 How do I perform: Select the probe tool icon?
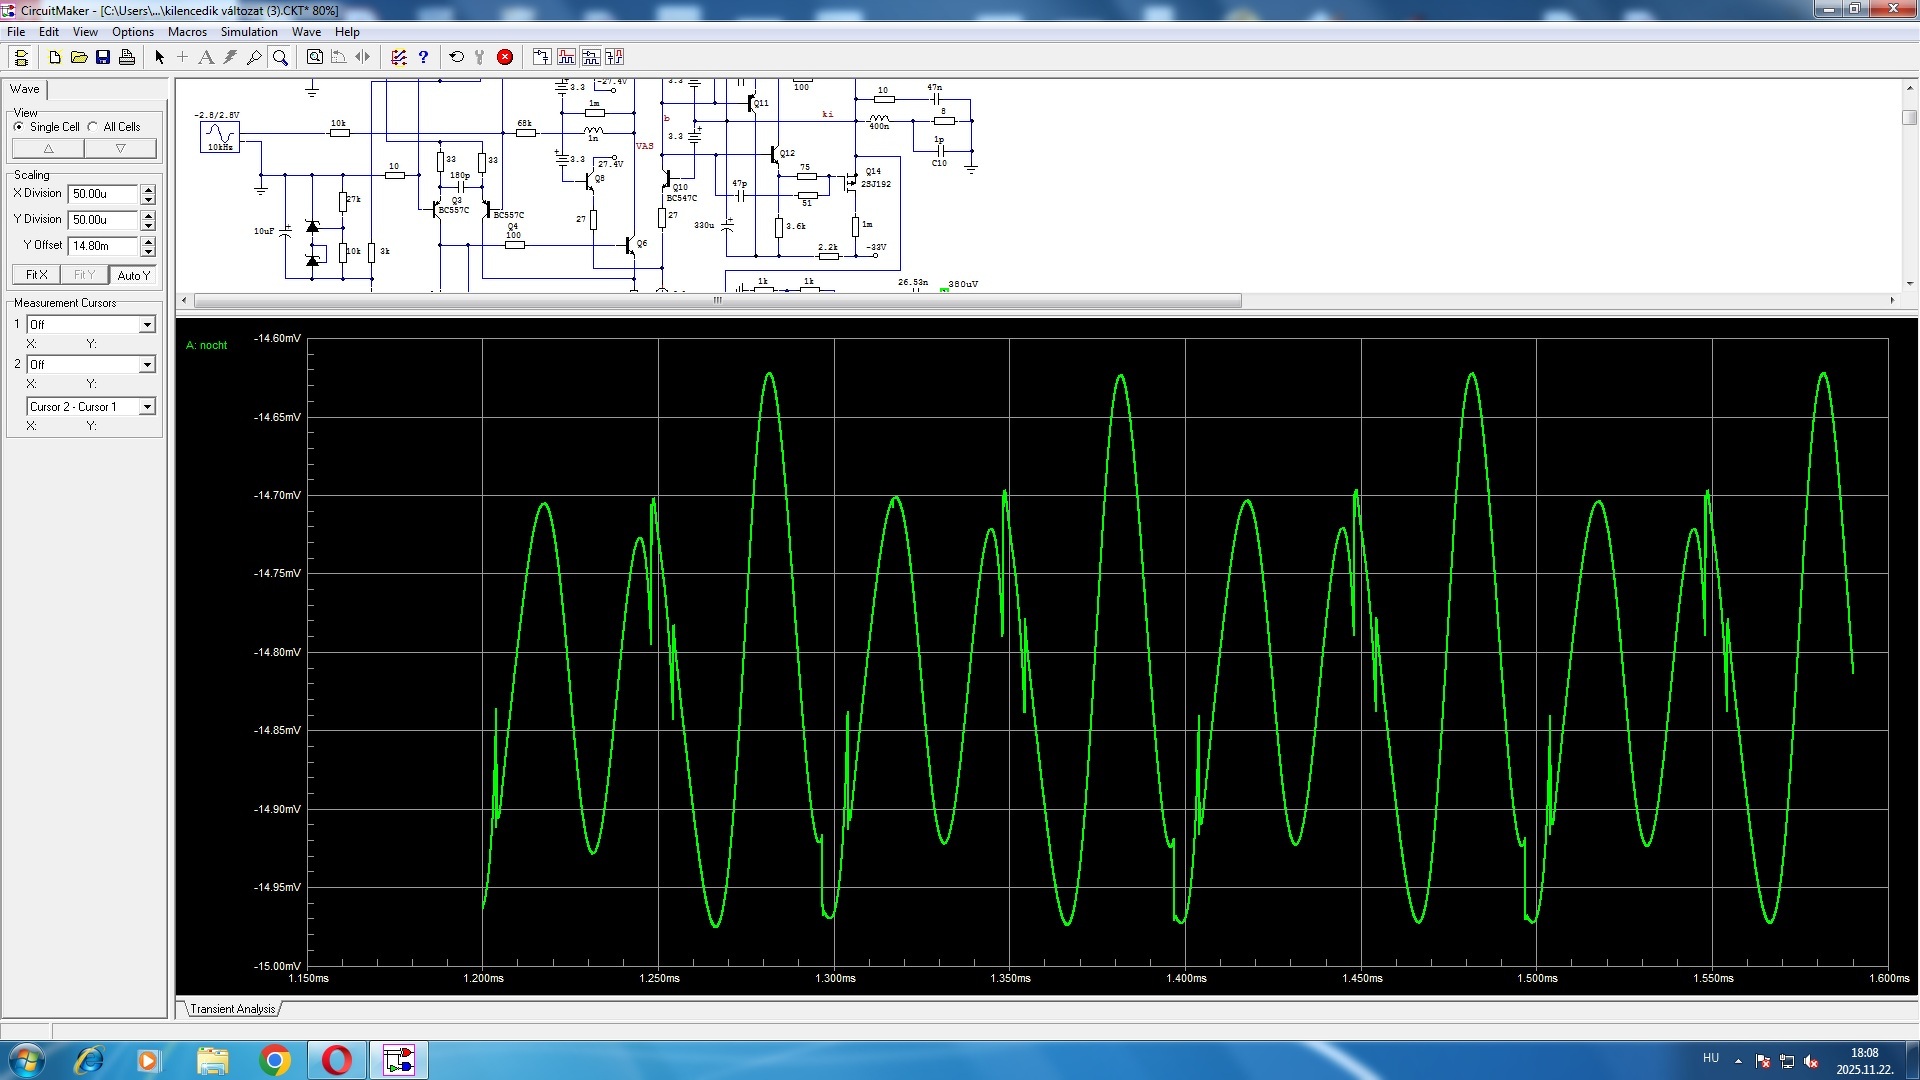[x=254, y=57]
